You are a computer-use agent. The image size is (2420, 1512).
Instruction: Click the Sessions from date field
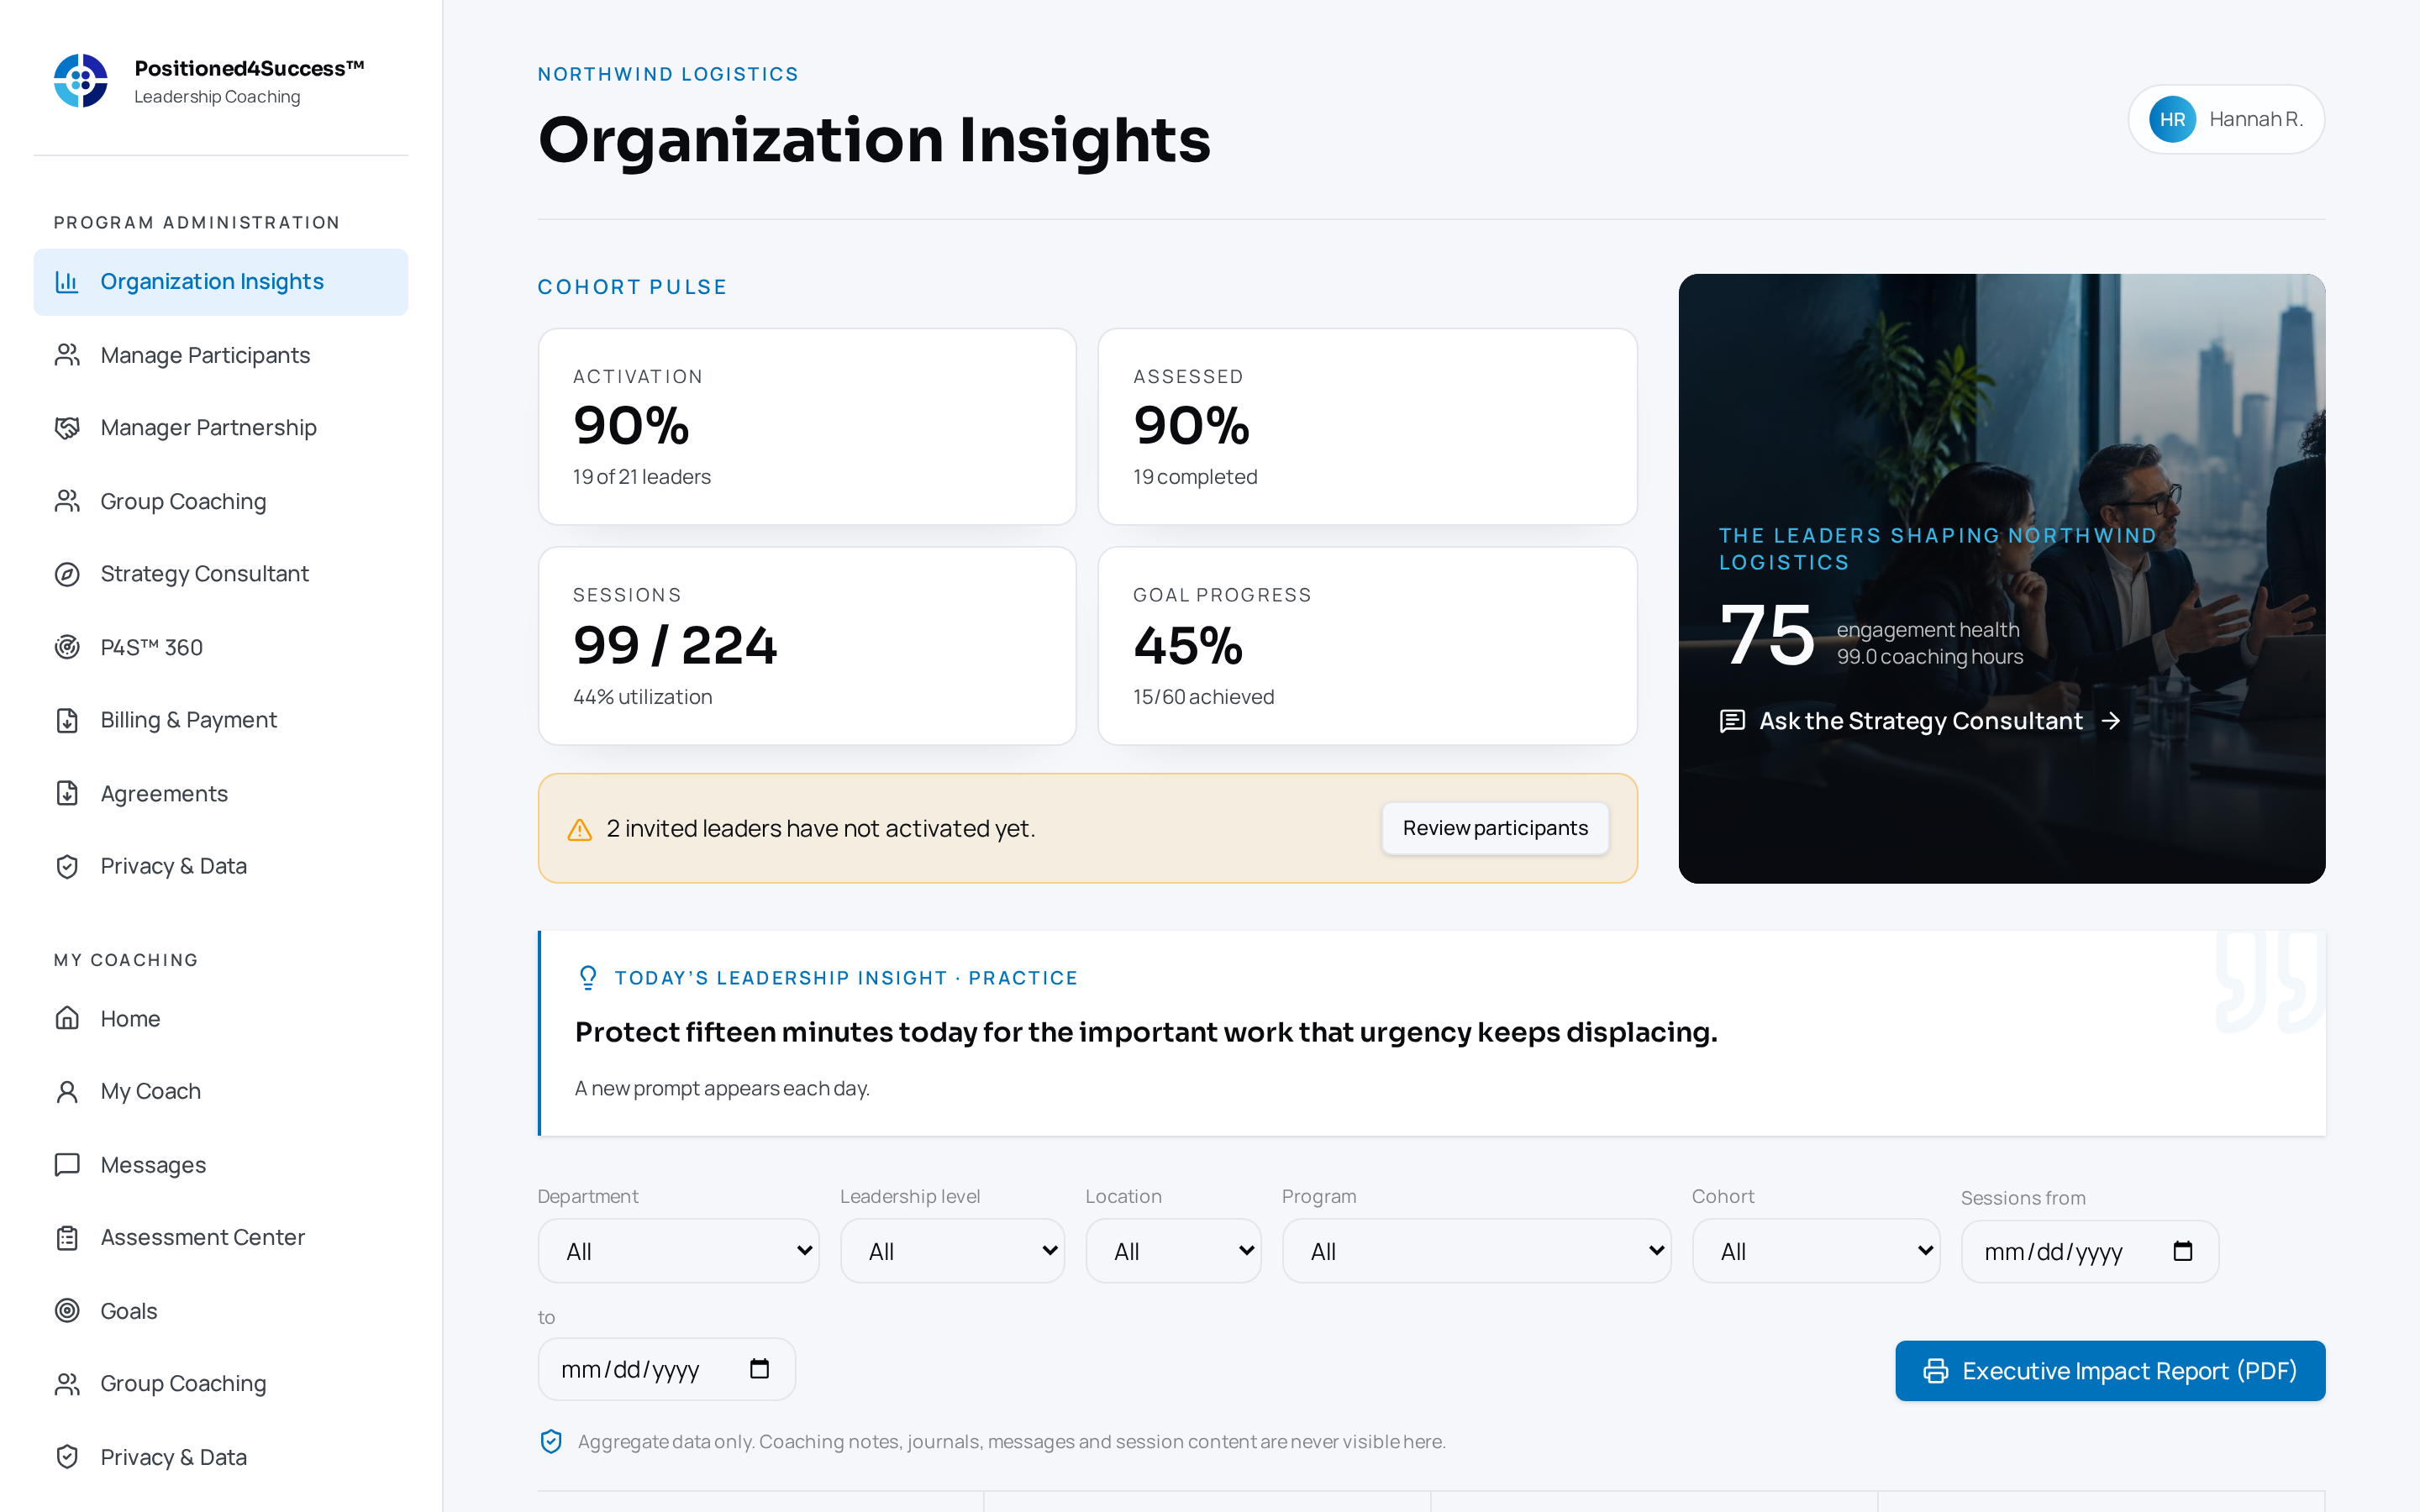(2090, 1251)
